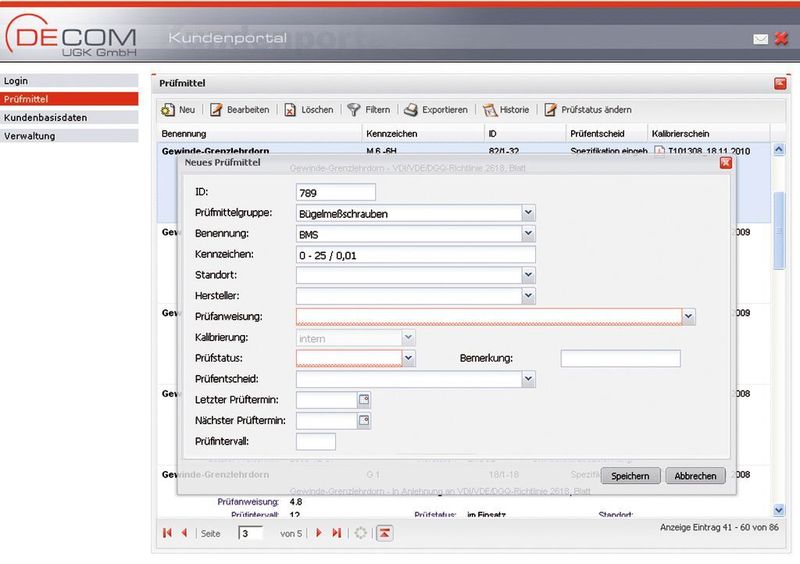Screen dimensions: 800x564
Task: Click the Neu toolbar icon
Action: (x=167, y=110)
